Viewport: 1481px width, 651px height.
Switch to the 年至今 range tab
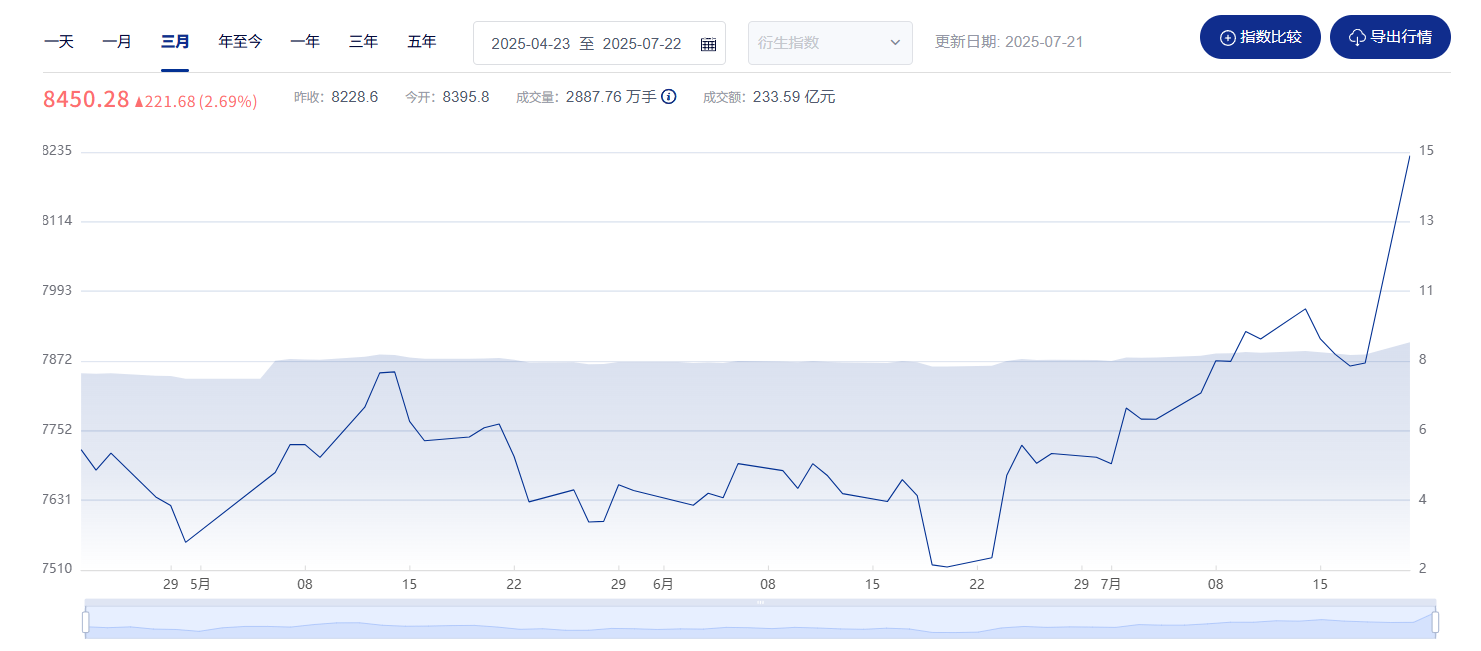point(241,42)
